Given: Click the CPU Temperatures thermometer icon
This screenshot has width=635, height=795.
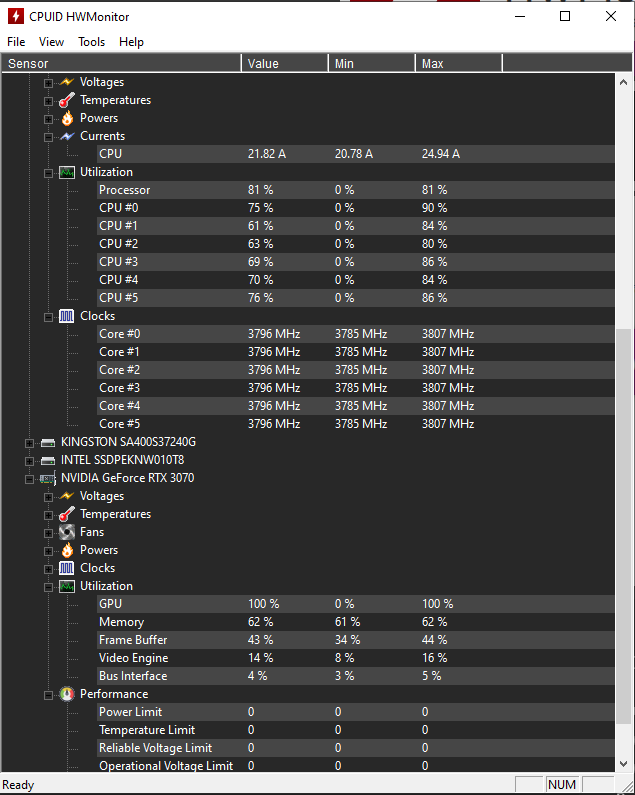Looking at the screenshot, I should pyautogui.click(x=67, y=100).
